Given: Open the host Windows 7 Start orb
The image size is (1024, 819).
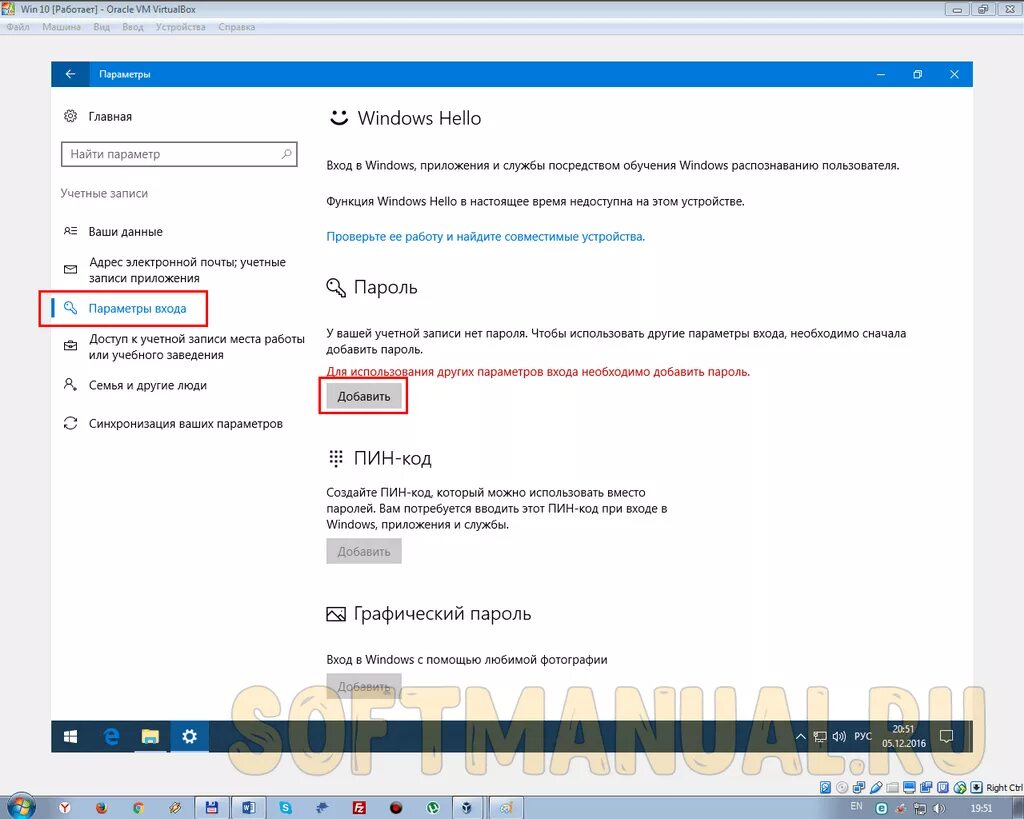Looking at the screenshot, I should (x=20, y=807).
